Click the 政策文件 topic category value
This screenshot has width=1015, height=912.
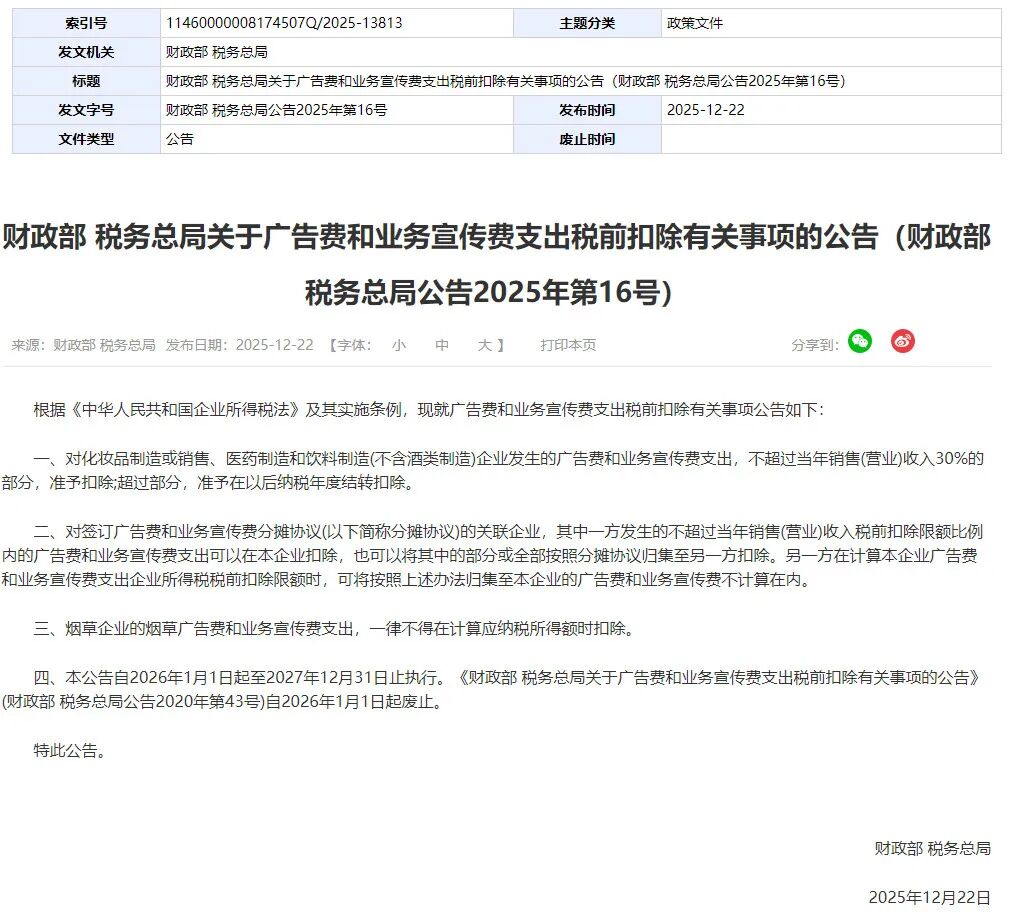[691, 22]
